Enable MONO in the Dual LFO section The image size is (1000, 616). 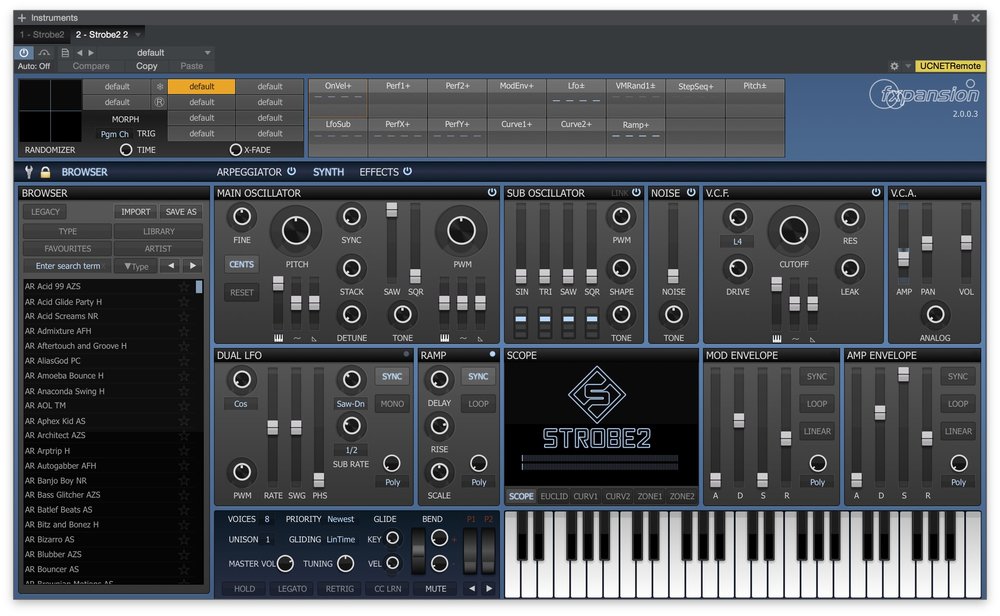(x=392, y=404)
